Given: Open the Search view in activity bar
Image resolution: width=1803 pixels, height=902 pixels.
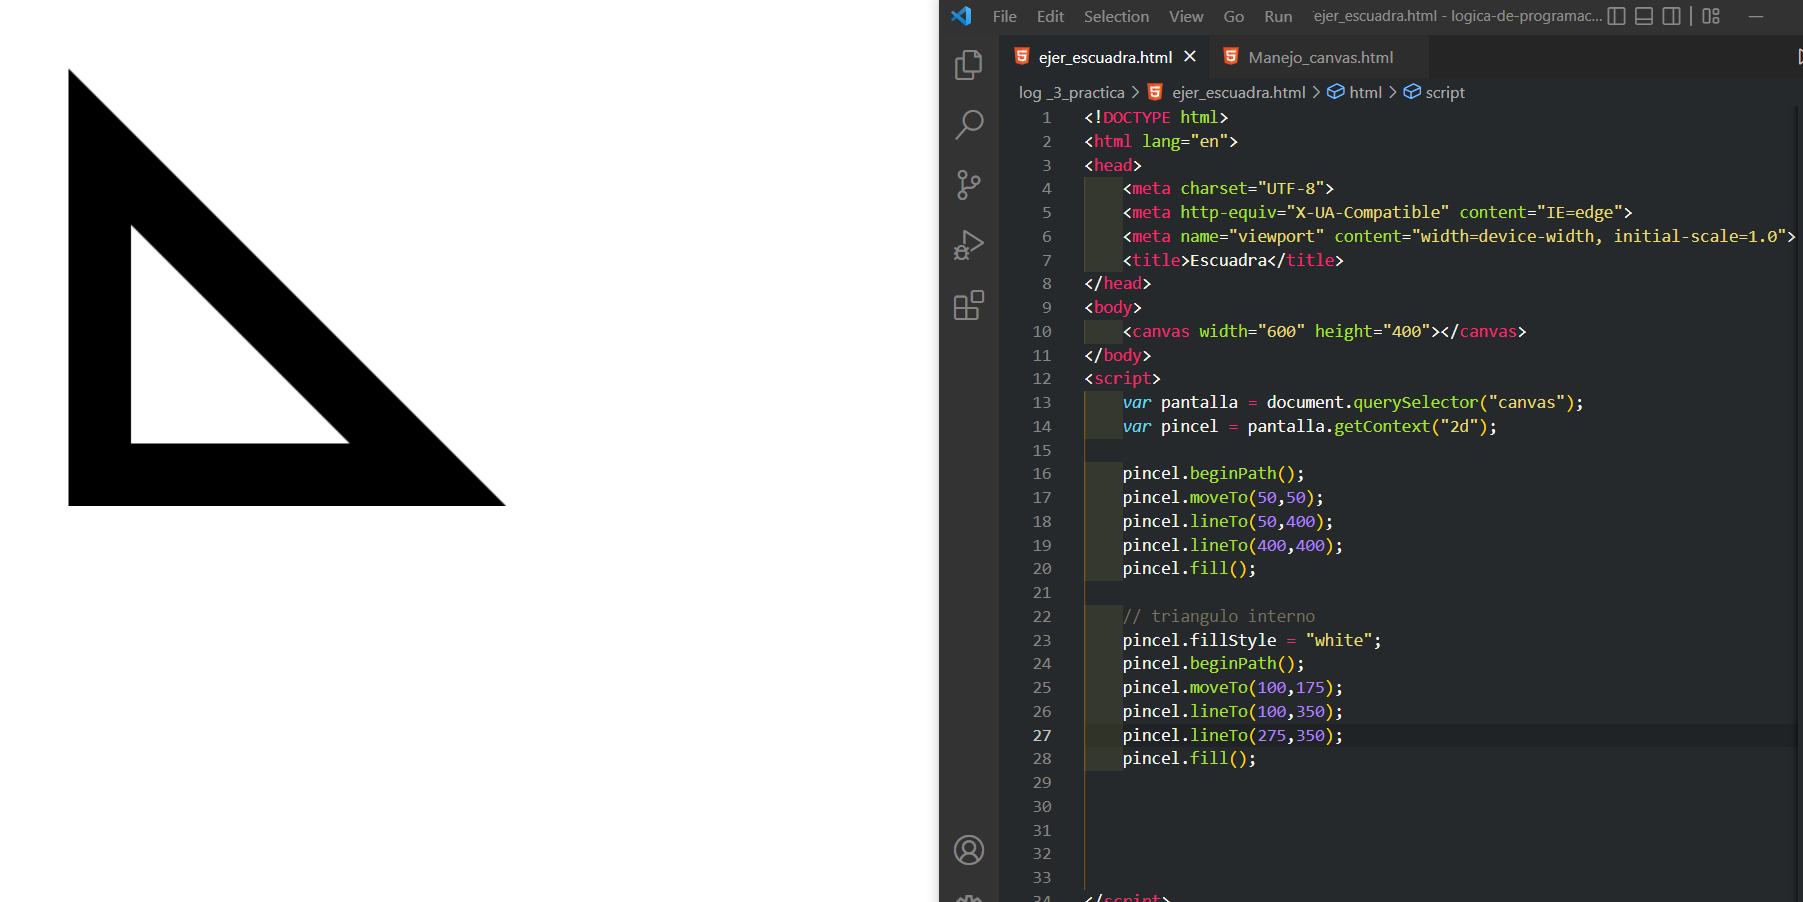Looking at the screenshot, I should pyautogui.click(x=969, y=125).
